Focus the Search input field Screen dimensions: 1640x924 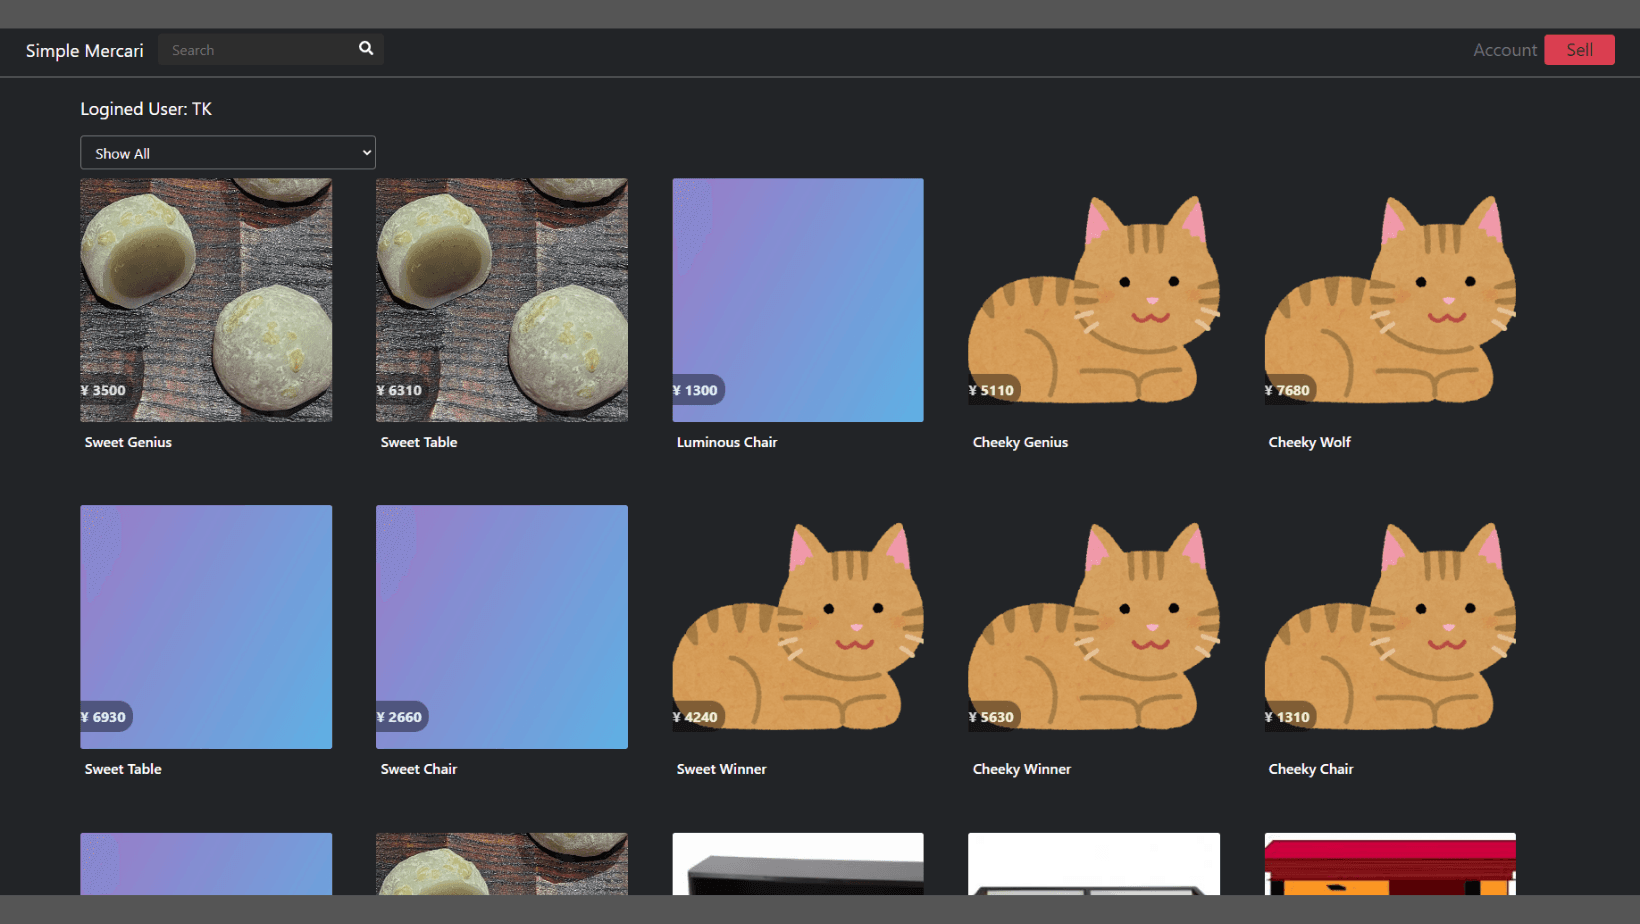[258, 50]
